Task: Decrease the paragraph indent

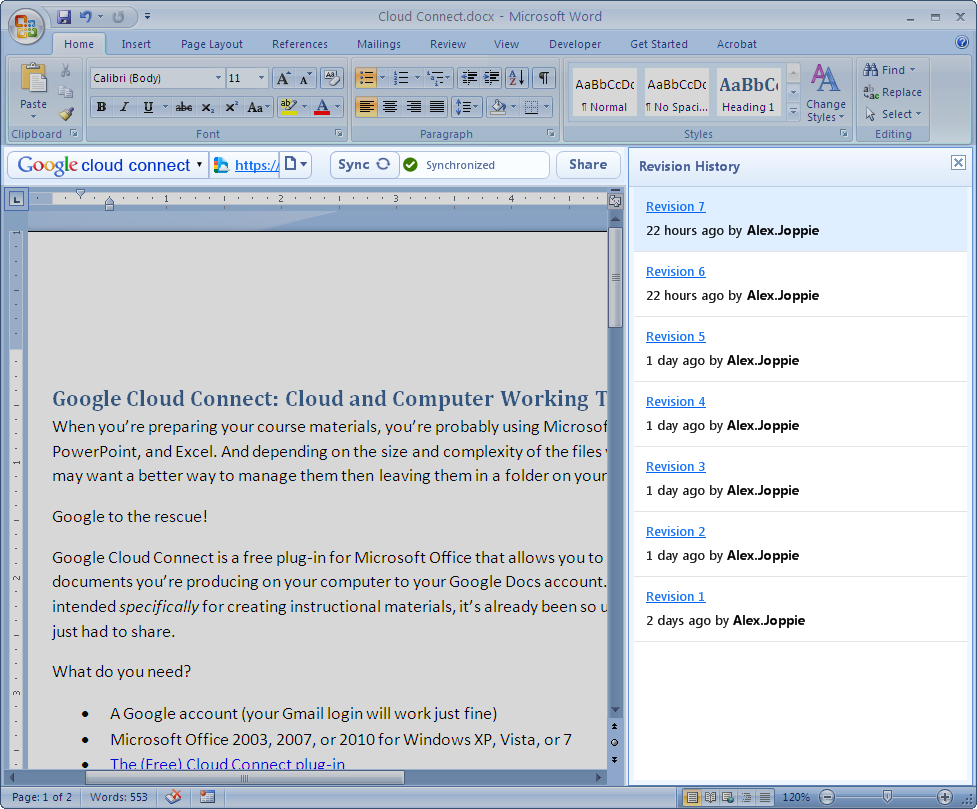Action: pyautogui.click(x=469, y=78)
